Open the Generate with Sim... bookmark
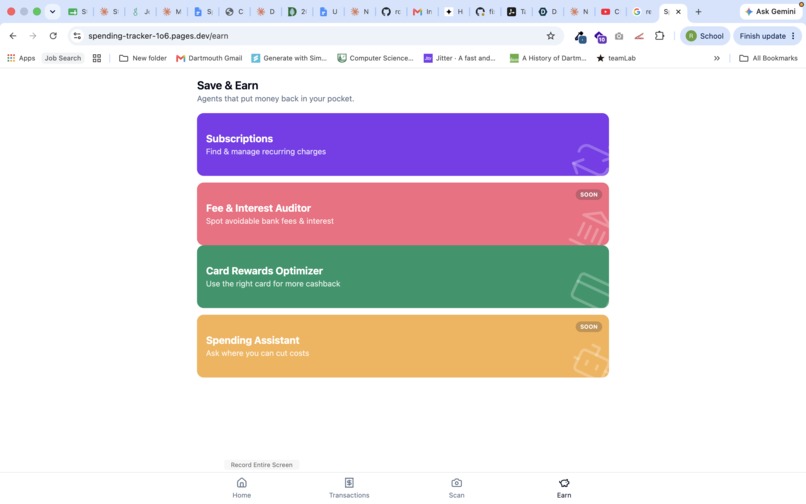Screen dimensions: 806x504 pyautogui.click(x=289, y=58)
